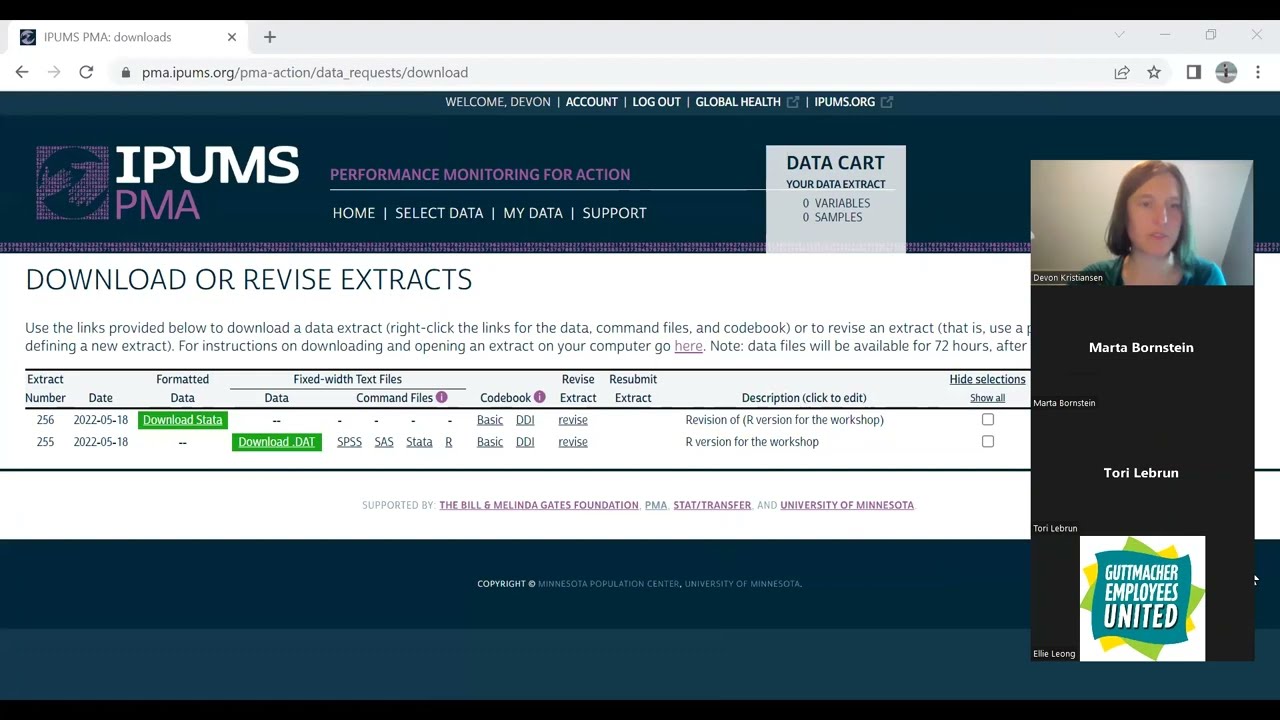Open University of Minnesota supporter link
This screenshot has height=720, width=1280.
pyautogui.click(x=847, y=505)
